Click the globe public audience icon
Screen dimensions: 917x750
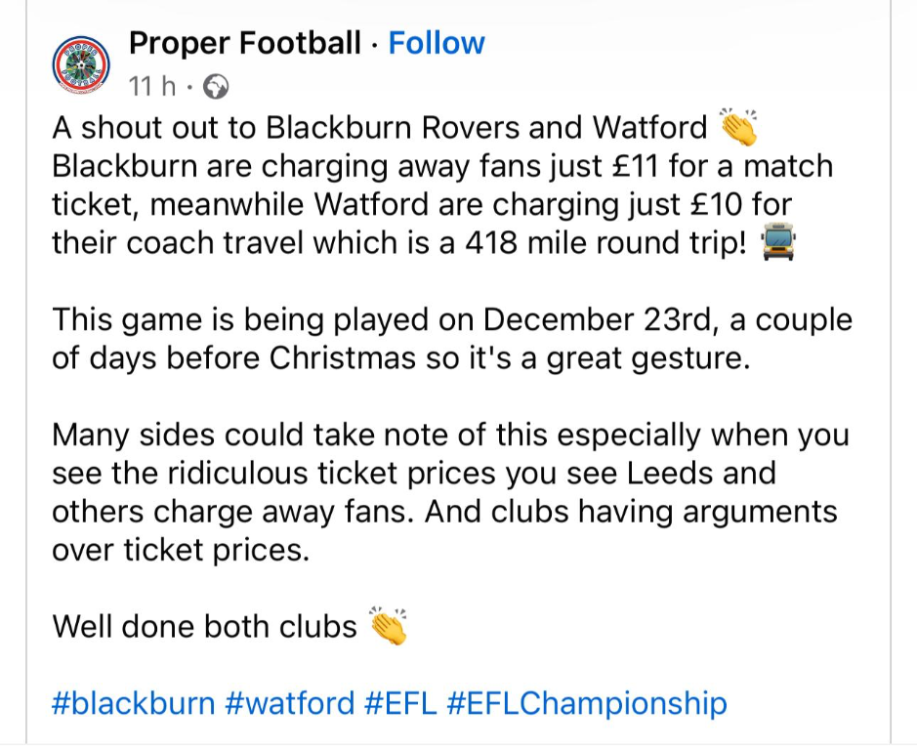(215, 88)
